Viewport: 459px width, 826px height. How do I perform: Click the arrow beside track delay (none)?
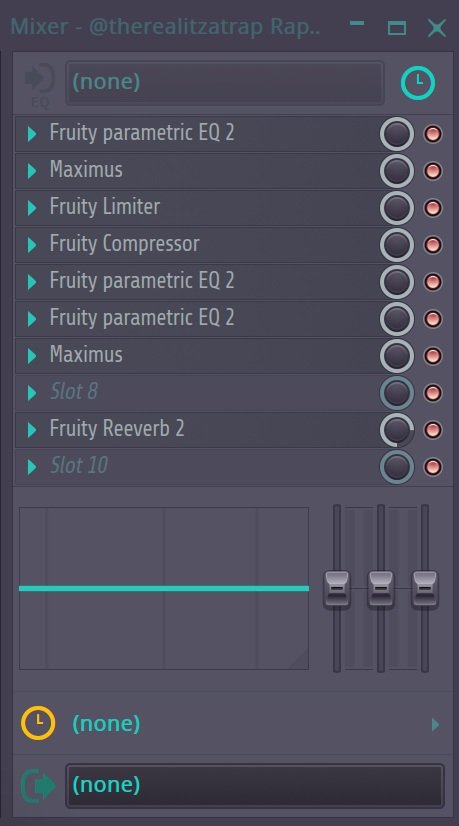[435, 724]
